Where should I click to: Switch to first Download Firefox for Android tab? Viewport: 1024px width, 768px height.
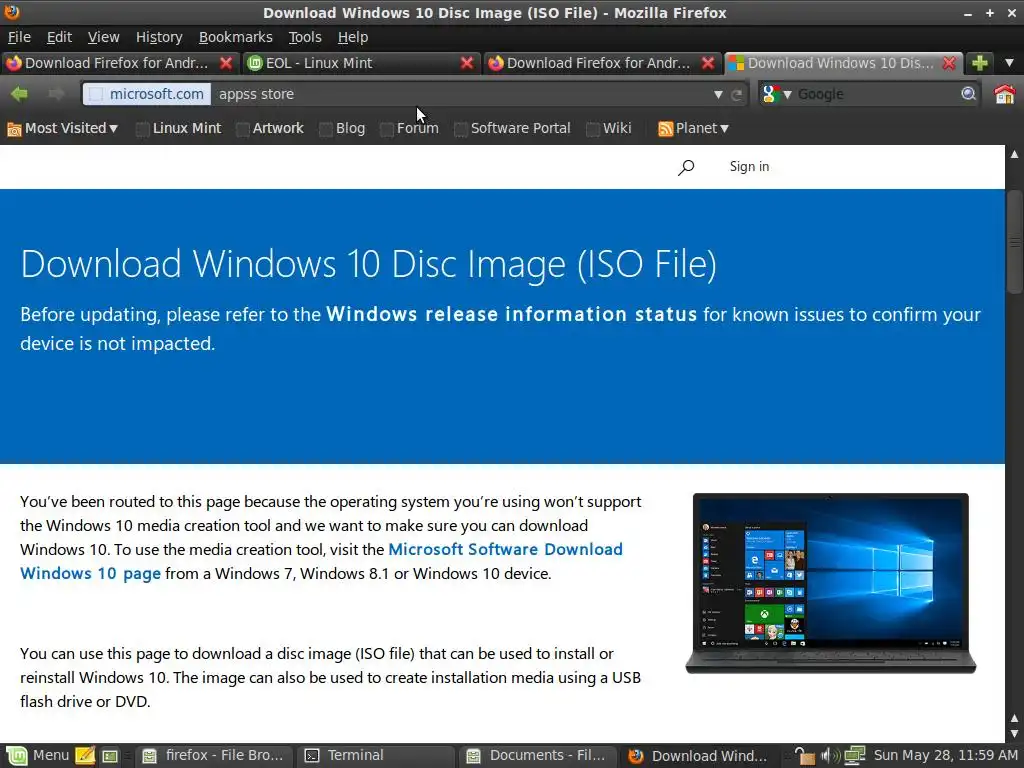click(120, 63)
